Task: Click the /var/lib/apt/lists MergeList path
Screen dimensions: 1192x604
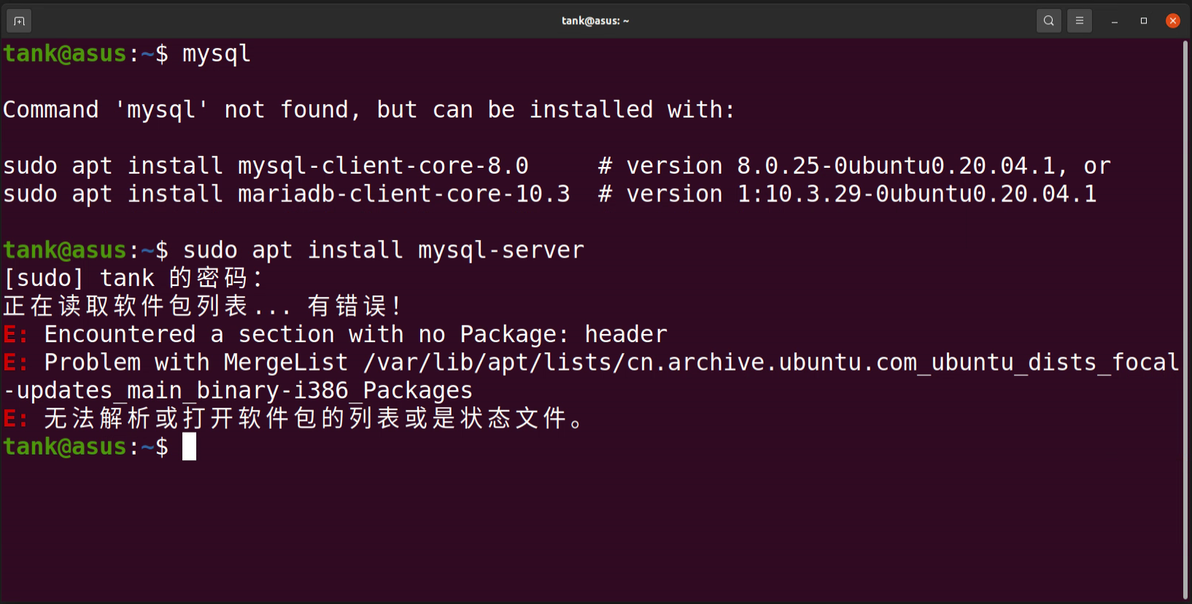Action: (x=766, y=362)
